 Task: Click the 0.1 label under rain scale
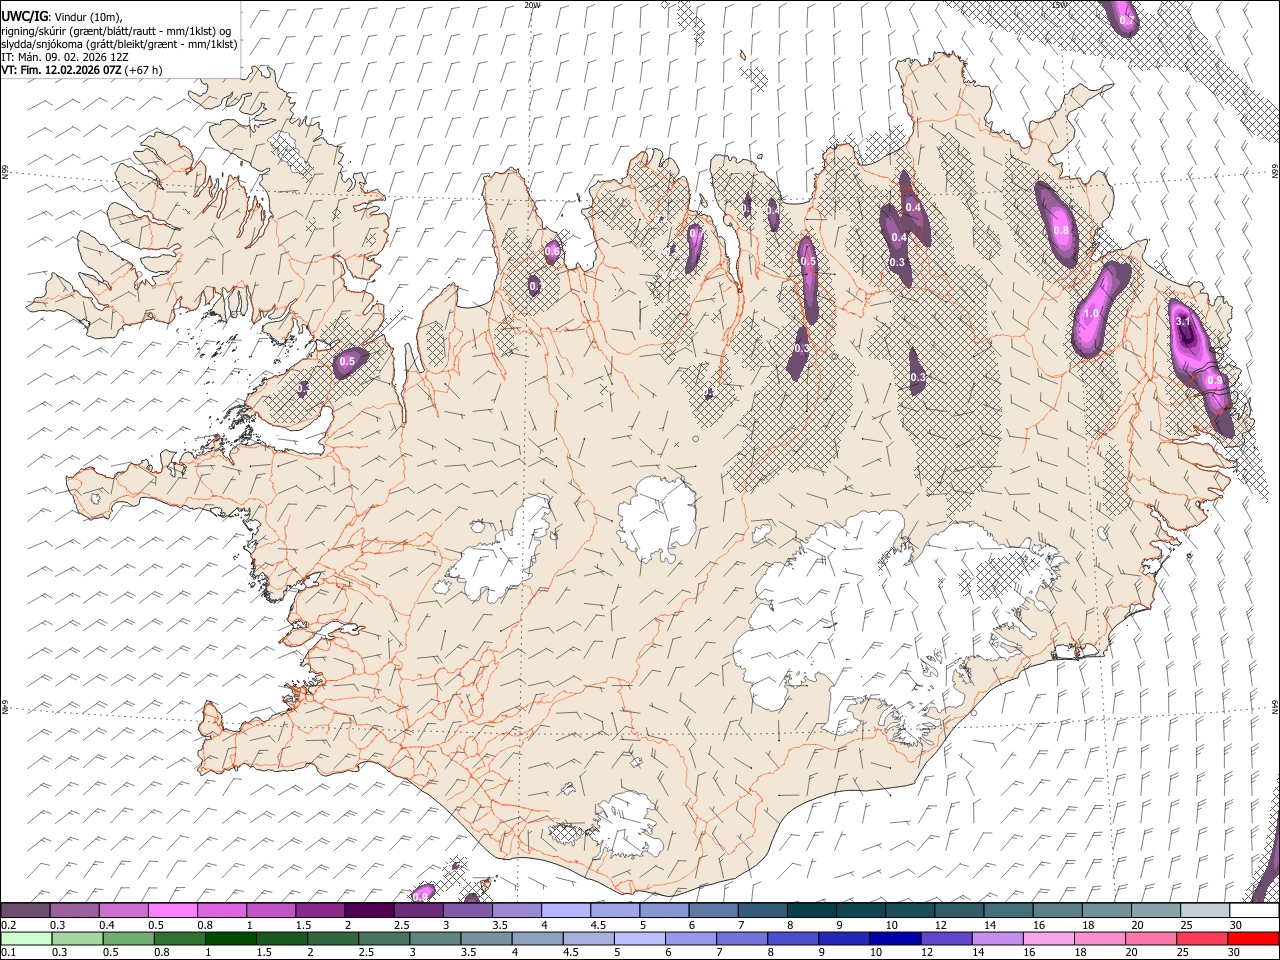coord(7,952)
